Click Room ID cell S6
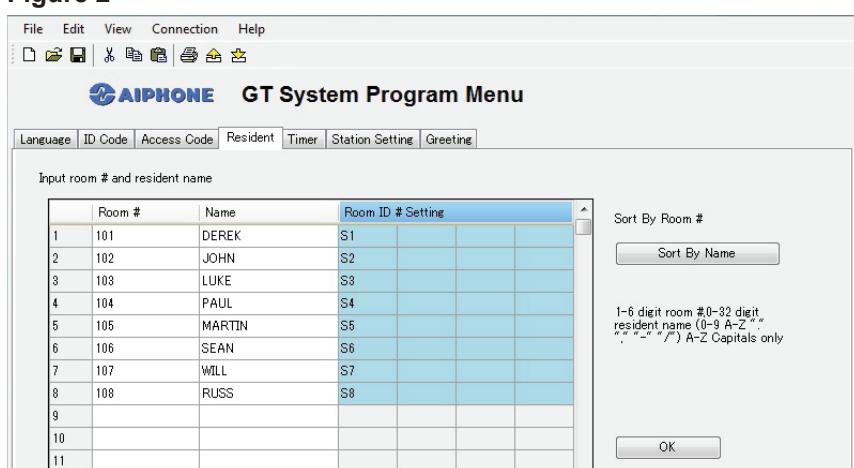Viewport: 854px width, 468px height. [368, 348]
